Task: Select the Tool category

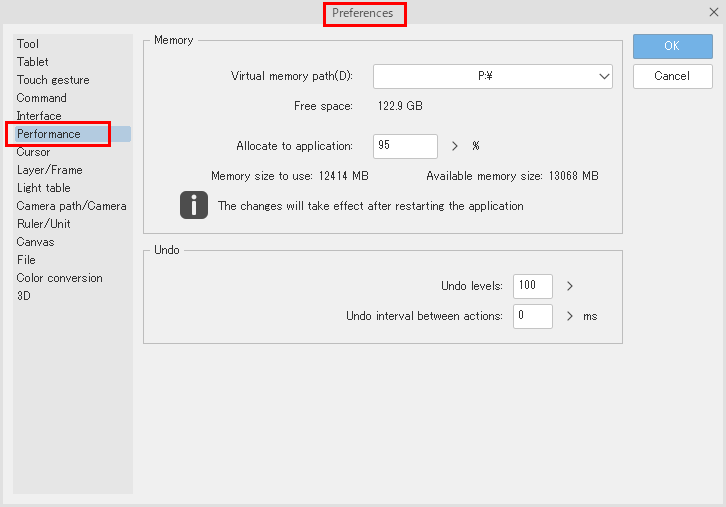Action: [28, 44]
